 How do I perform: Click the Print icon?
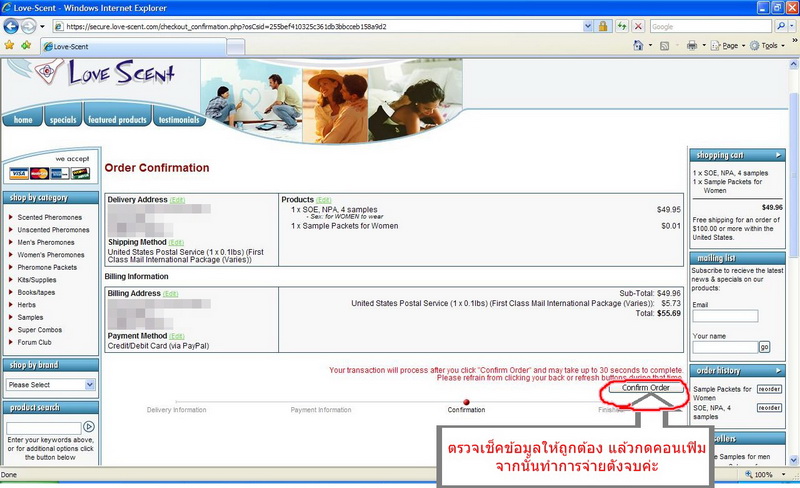click(692, 45)
